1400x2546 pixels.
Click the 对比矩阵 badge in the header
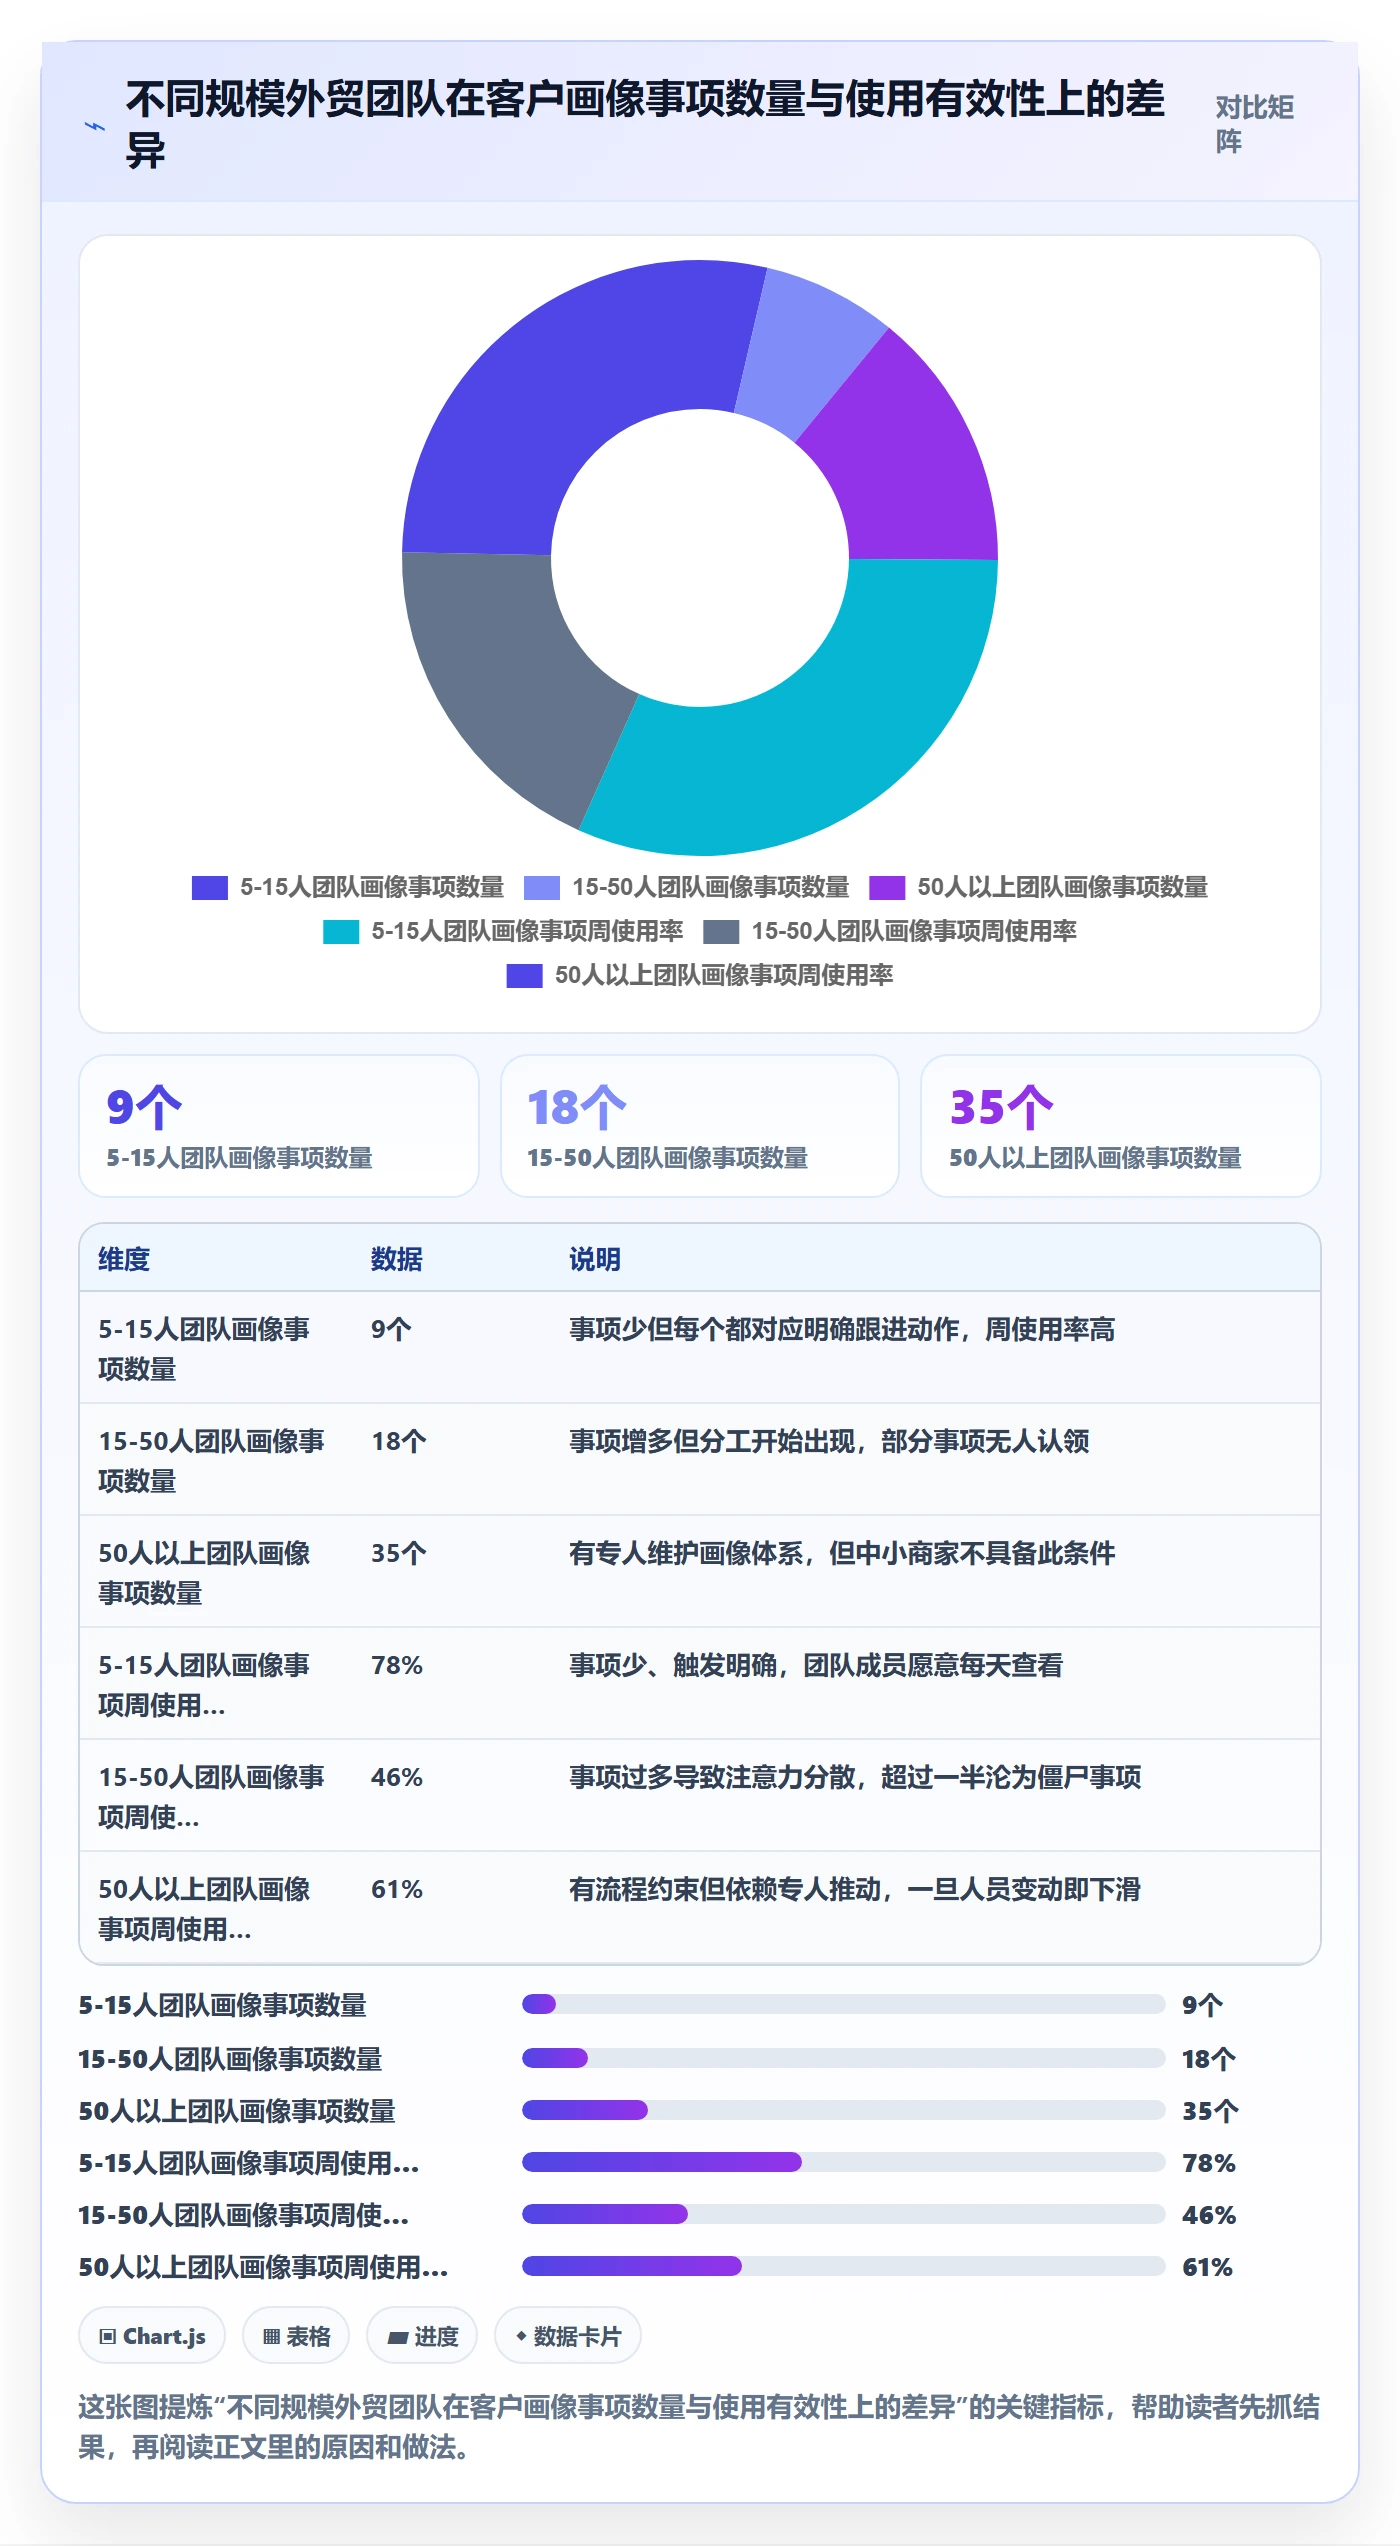tap(1254, 124)
